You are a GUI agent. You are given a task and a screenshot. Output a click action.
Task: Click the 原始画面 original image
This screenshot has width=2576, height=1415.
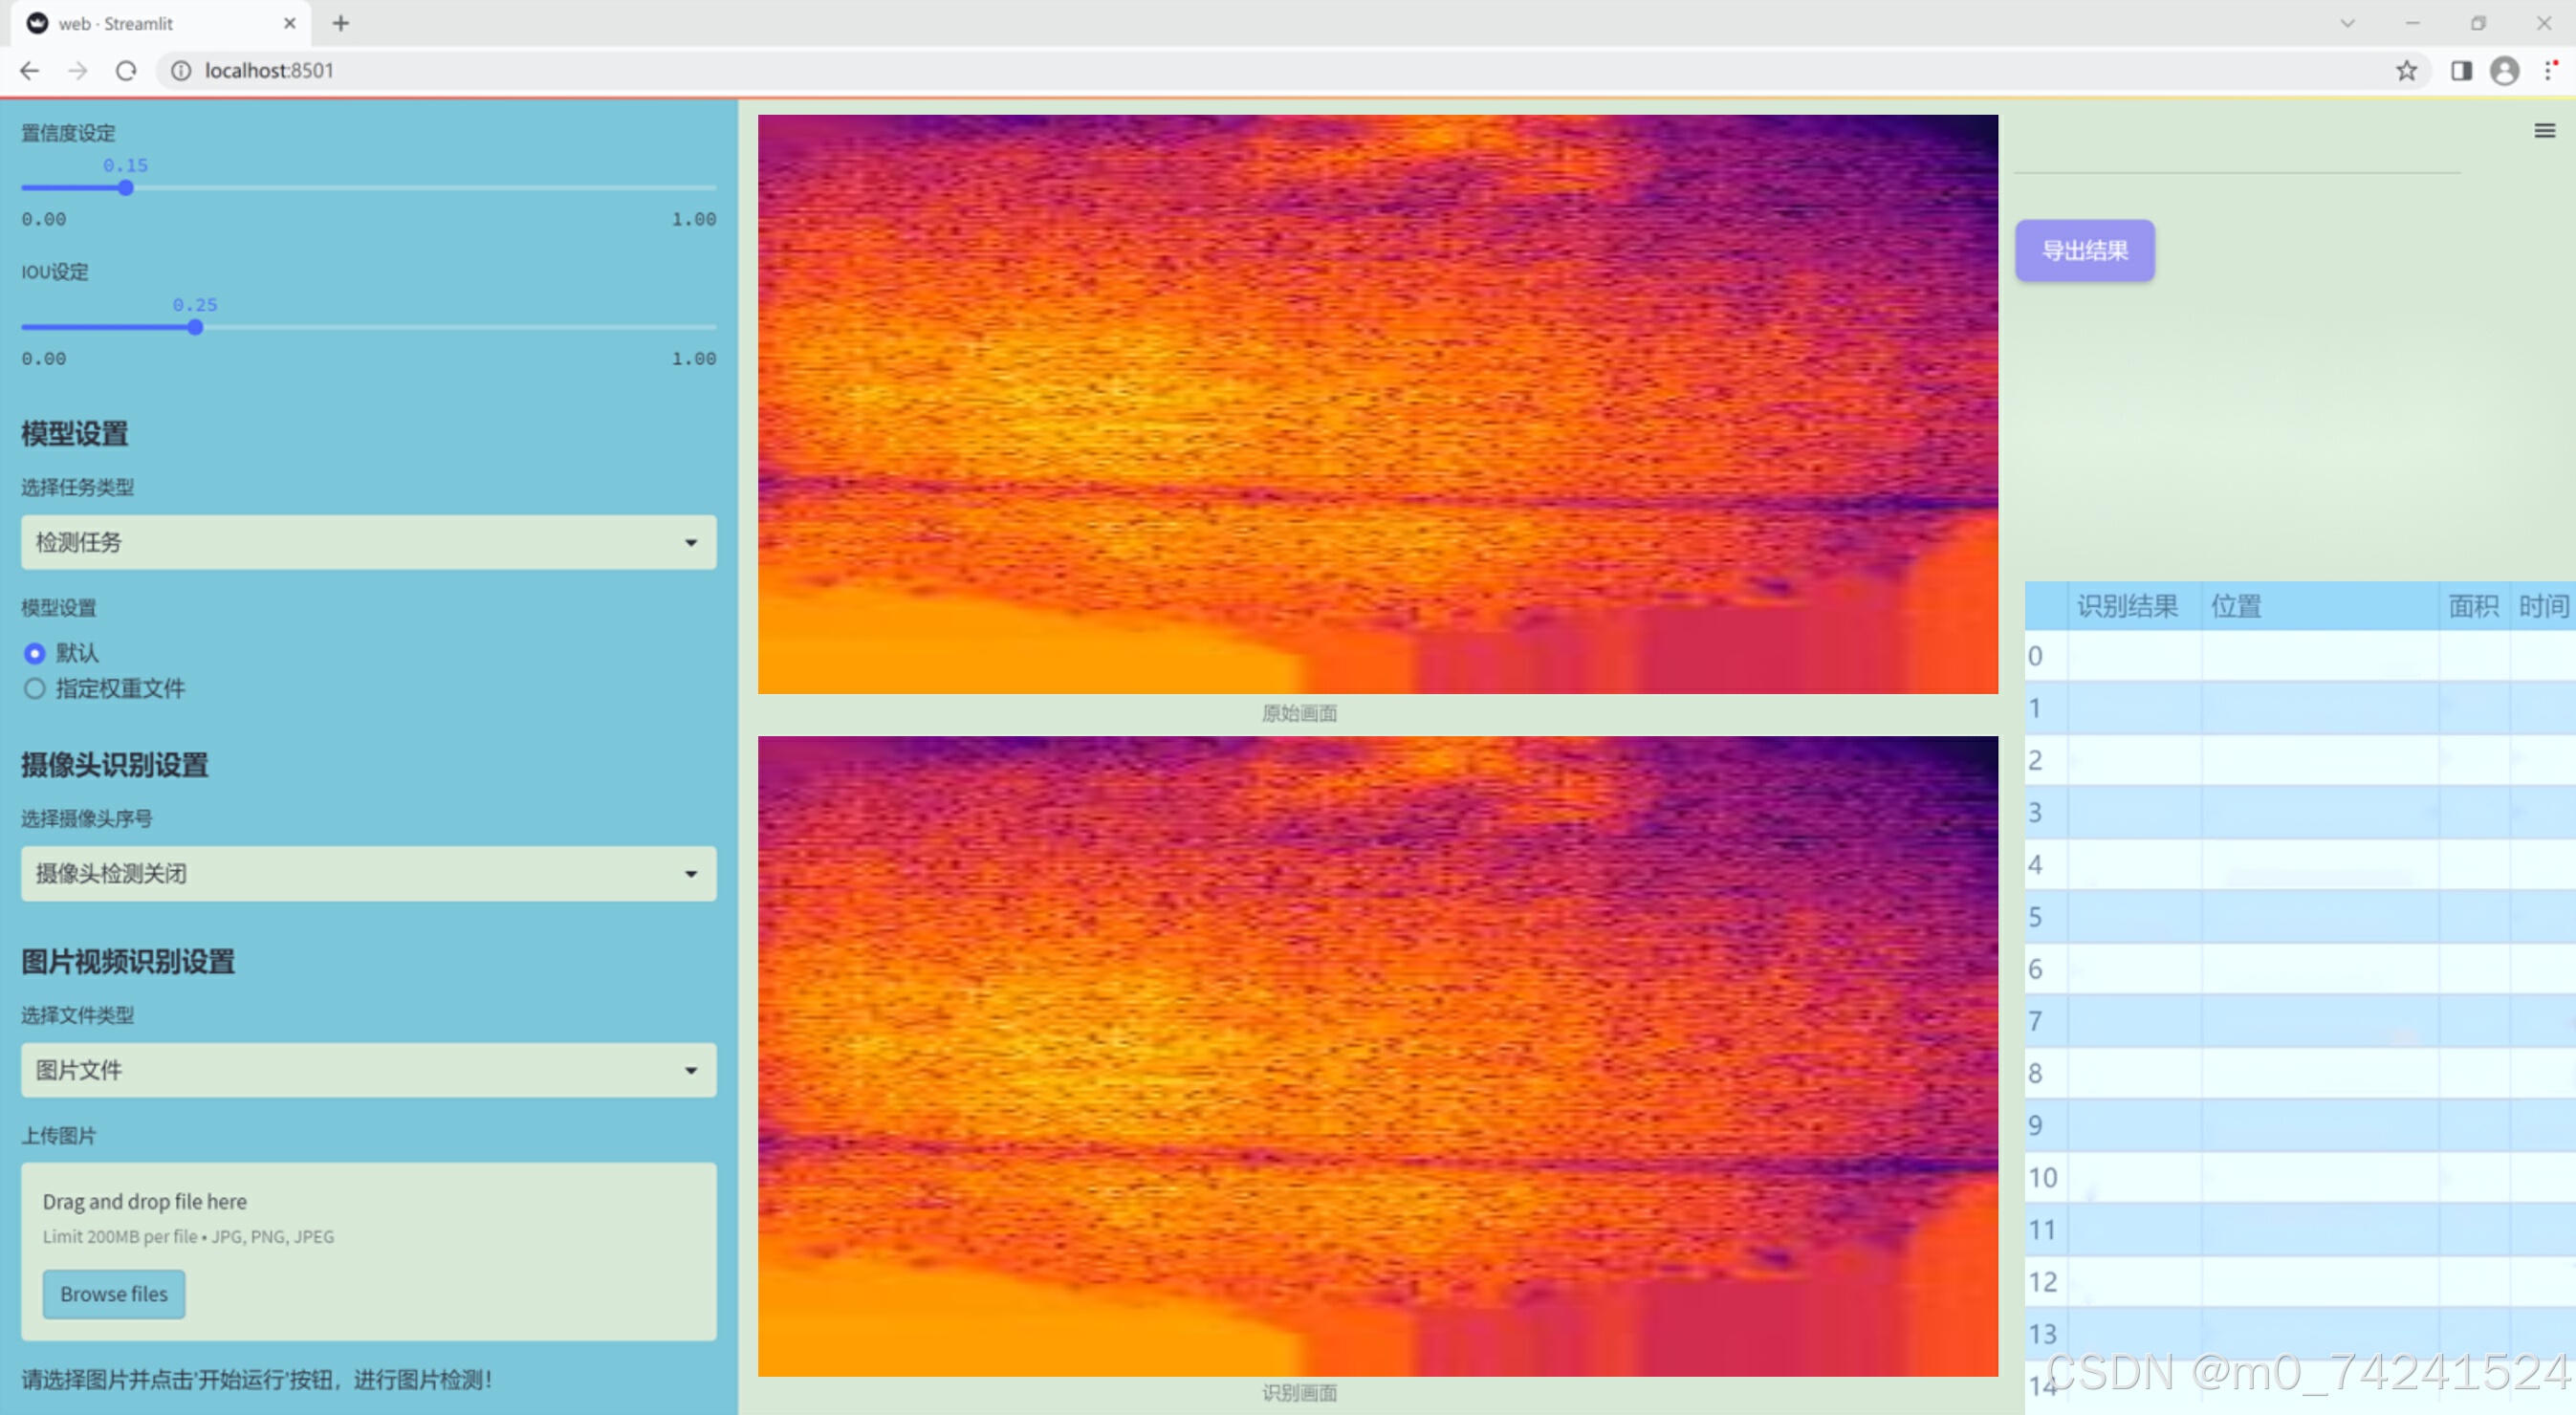(x=1378, y=404)
